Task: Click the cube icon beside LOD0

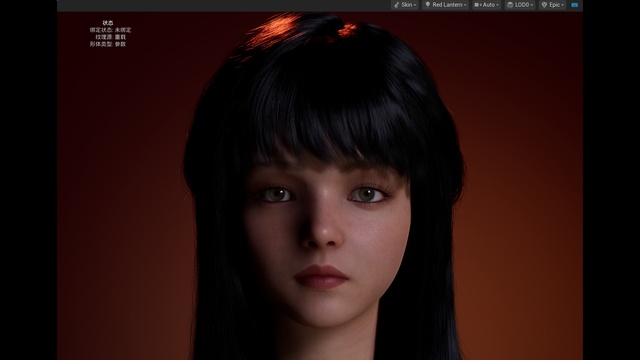Action: (510, 5)
